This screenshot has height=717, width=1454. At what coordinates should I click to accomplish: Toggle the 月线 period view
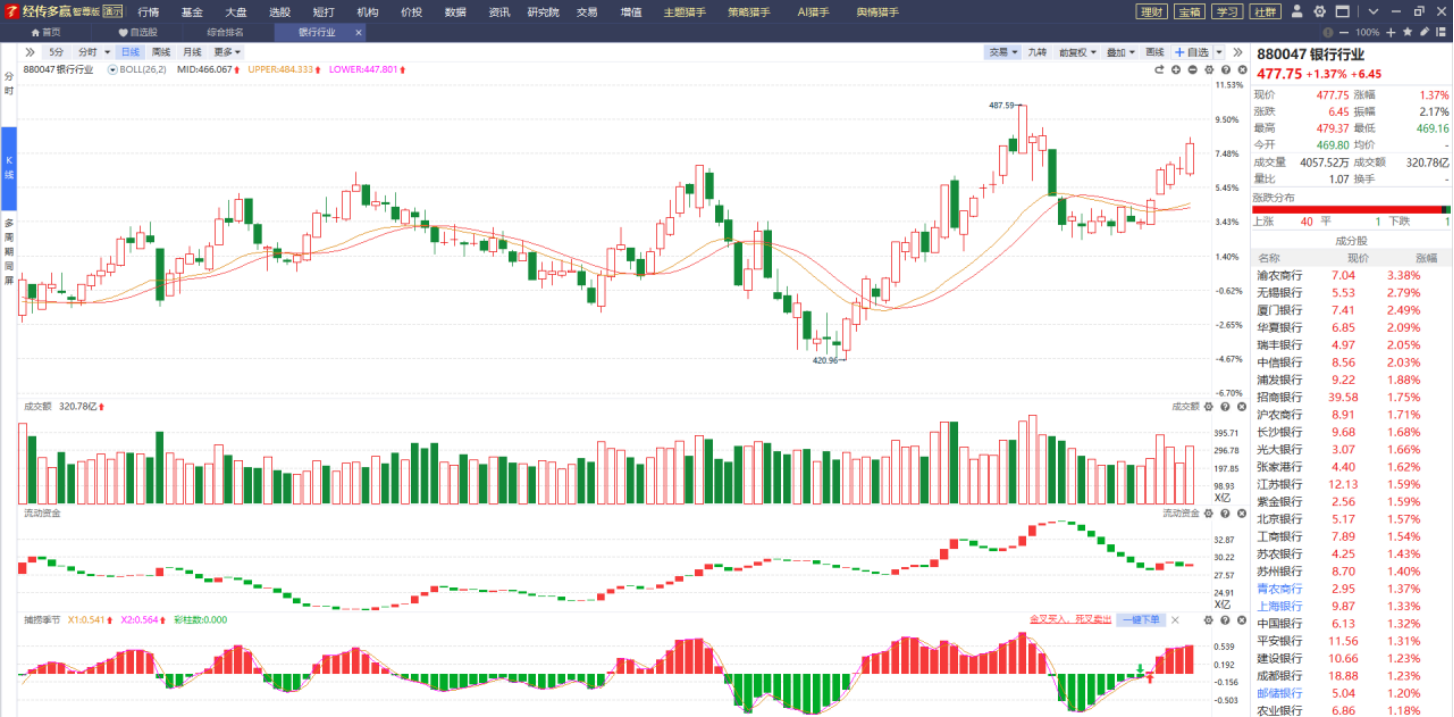pyautogui.click(x=192, y=52)
